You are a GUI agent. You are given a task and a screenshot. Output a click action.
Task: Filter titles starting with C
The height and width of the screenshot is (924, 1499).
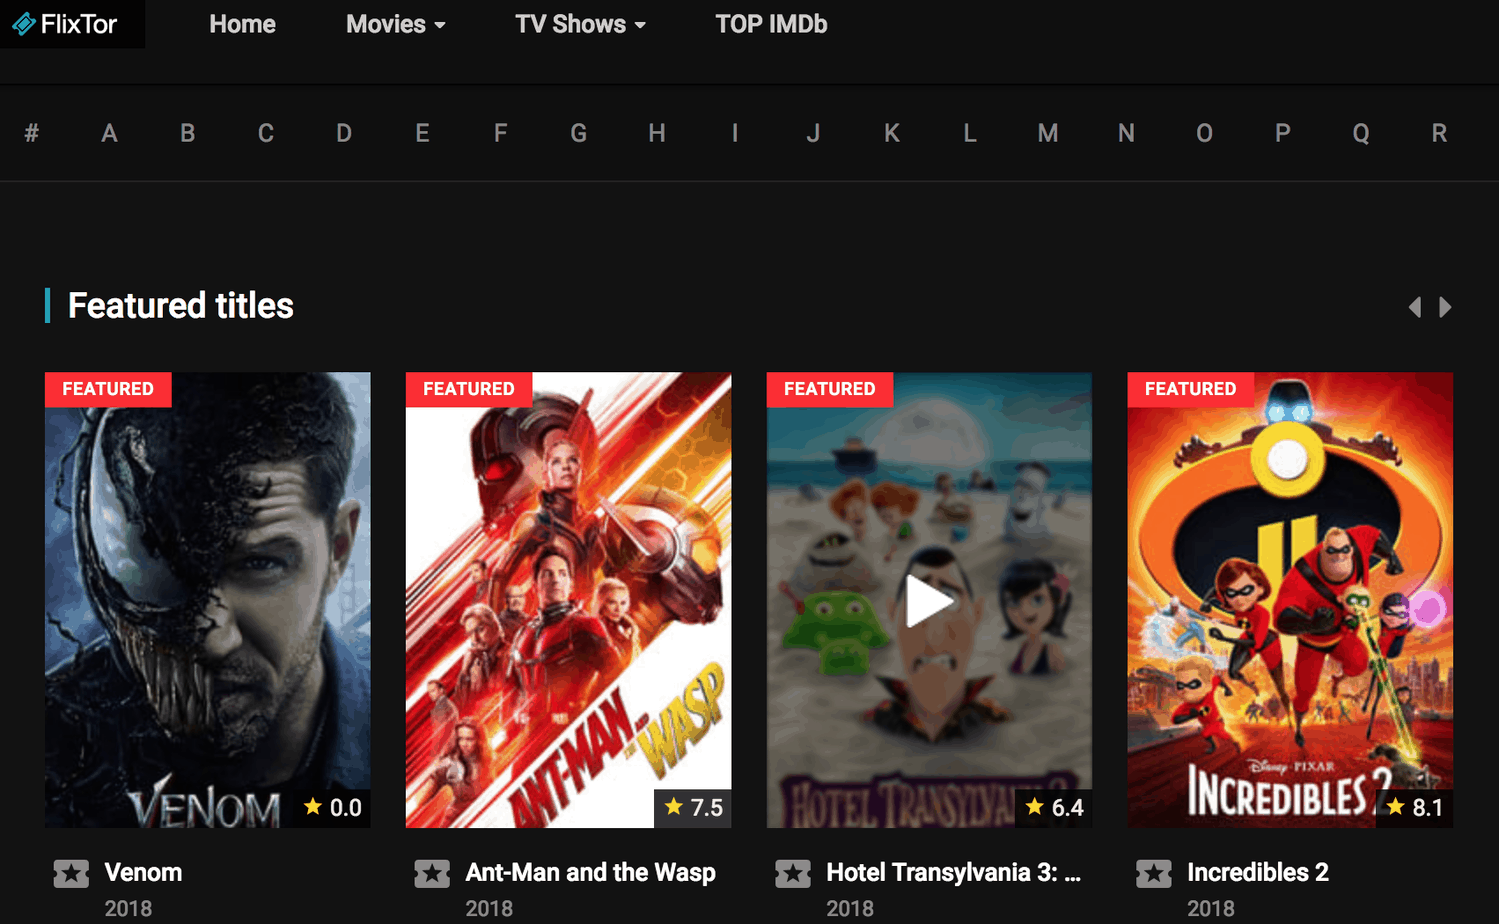[x=266, y=133]
